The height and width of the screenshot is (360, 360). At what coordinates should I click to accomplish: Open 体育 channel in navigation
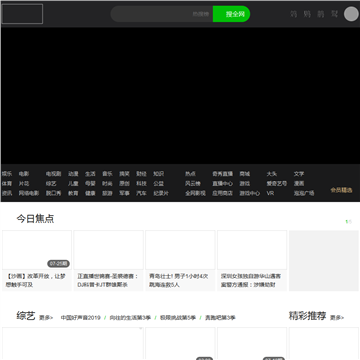pos(7,184)
